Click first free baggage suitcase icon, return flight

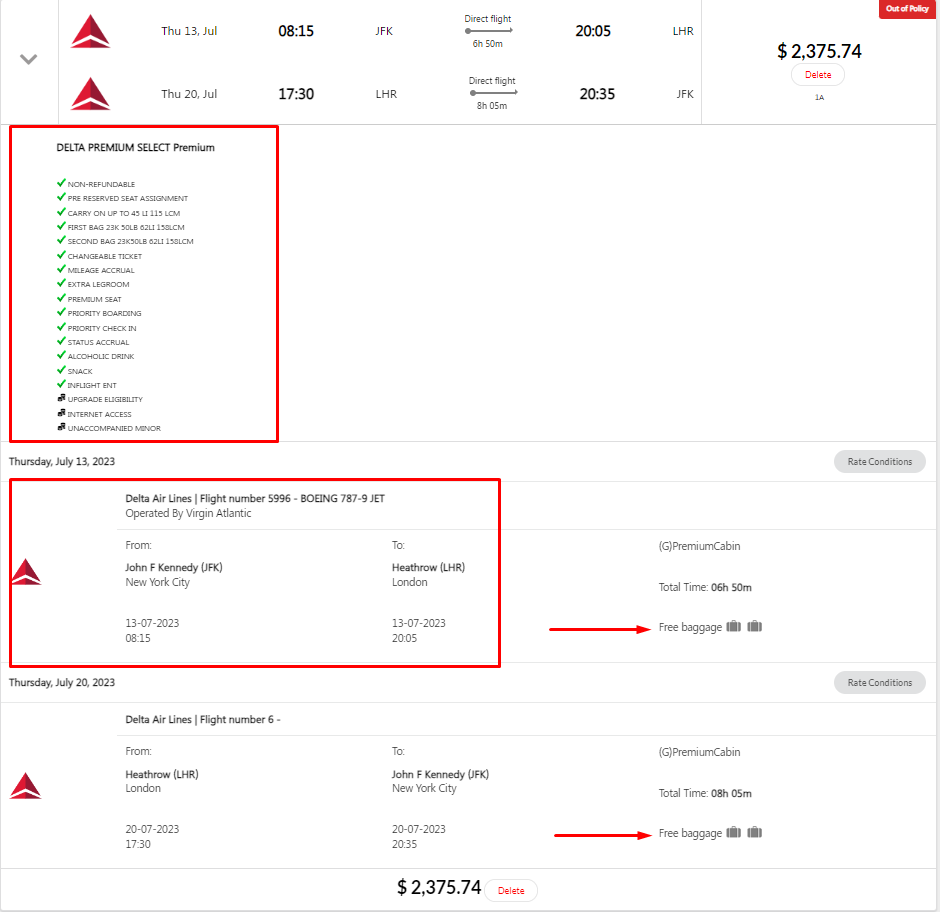pyautogui.click(x=733, y=832)
